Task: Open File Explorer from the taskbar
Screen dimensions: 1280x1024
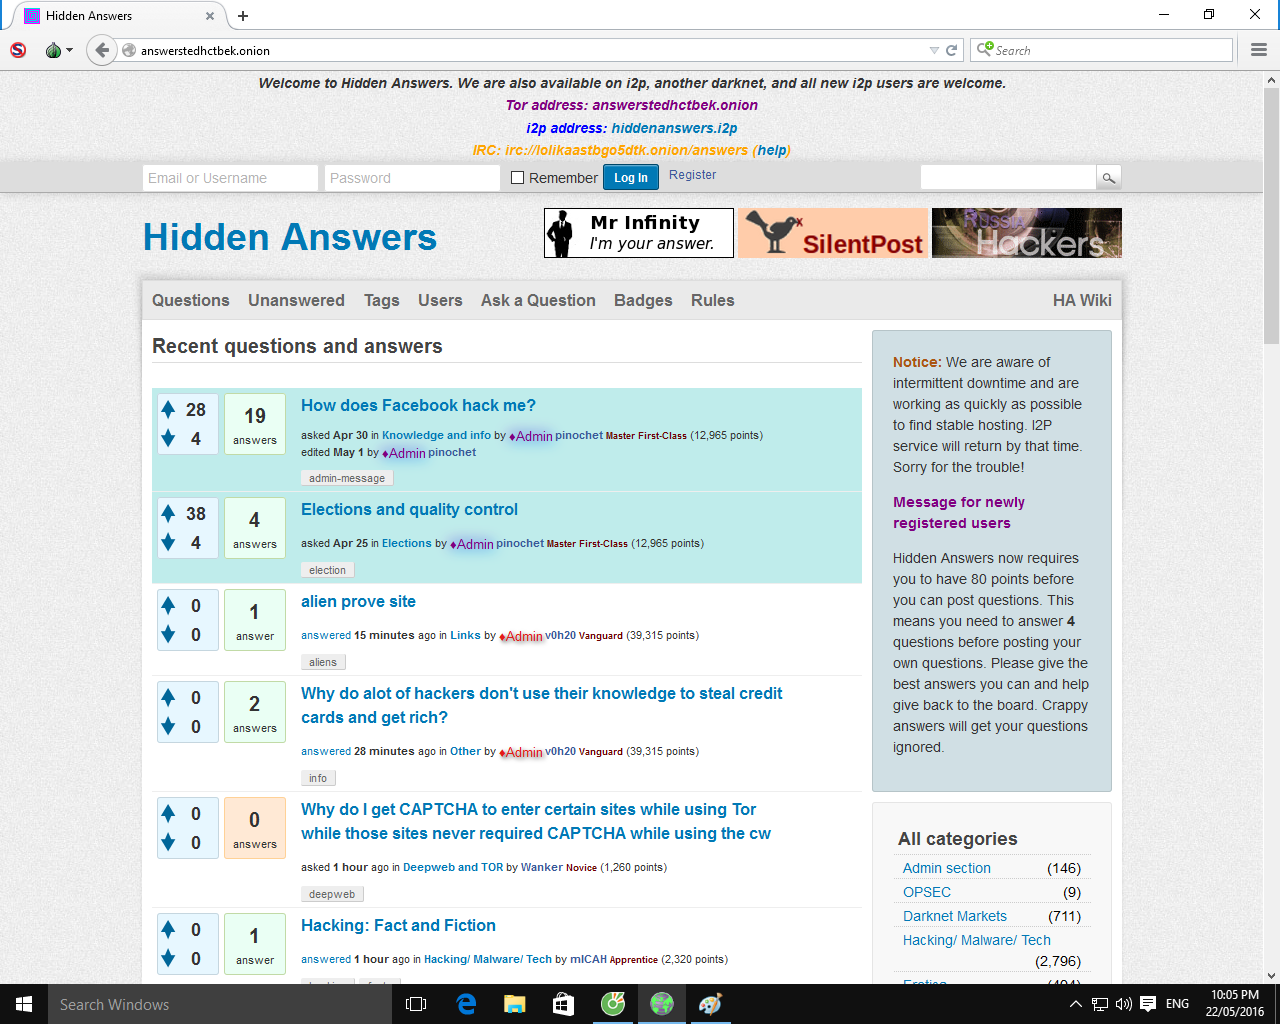Action: [x=515, y=1004]
